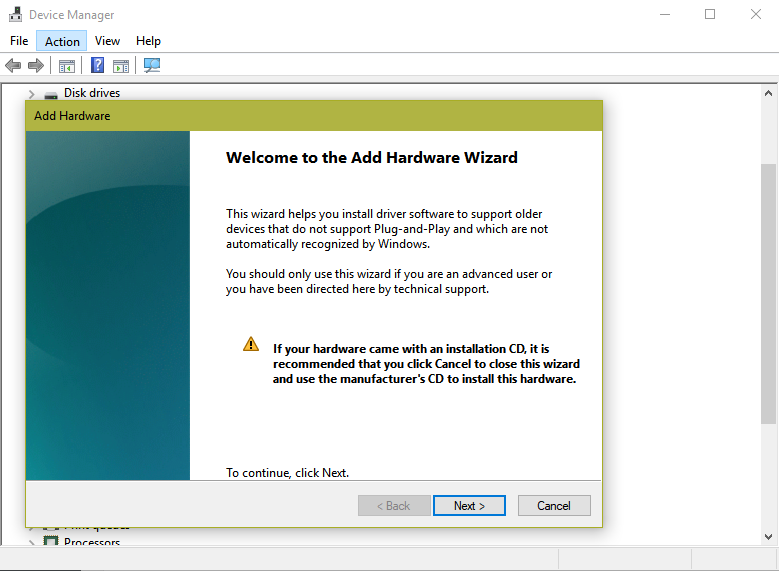Open the Help menu
779x571 pixels.
[x=148, y=41]
